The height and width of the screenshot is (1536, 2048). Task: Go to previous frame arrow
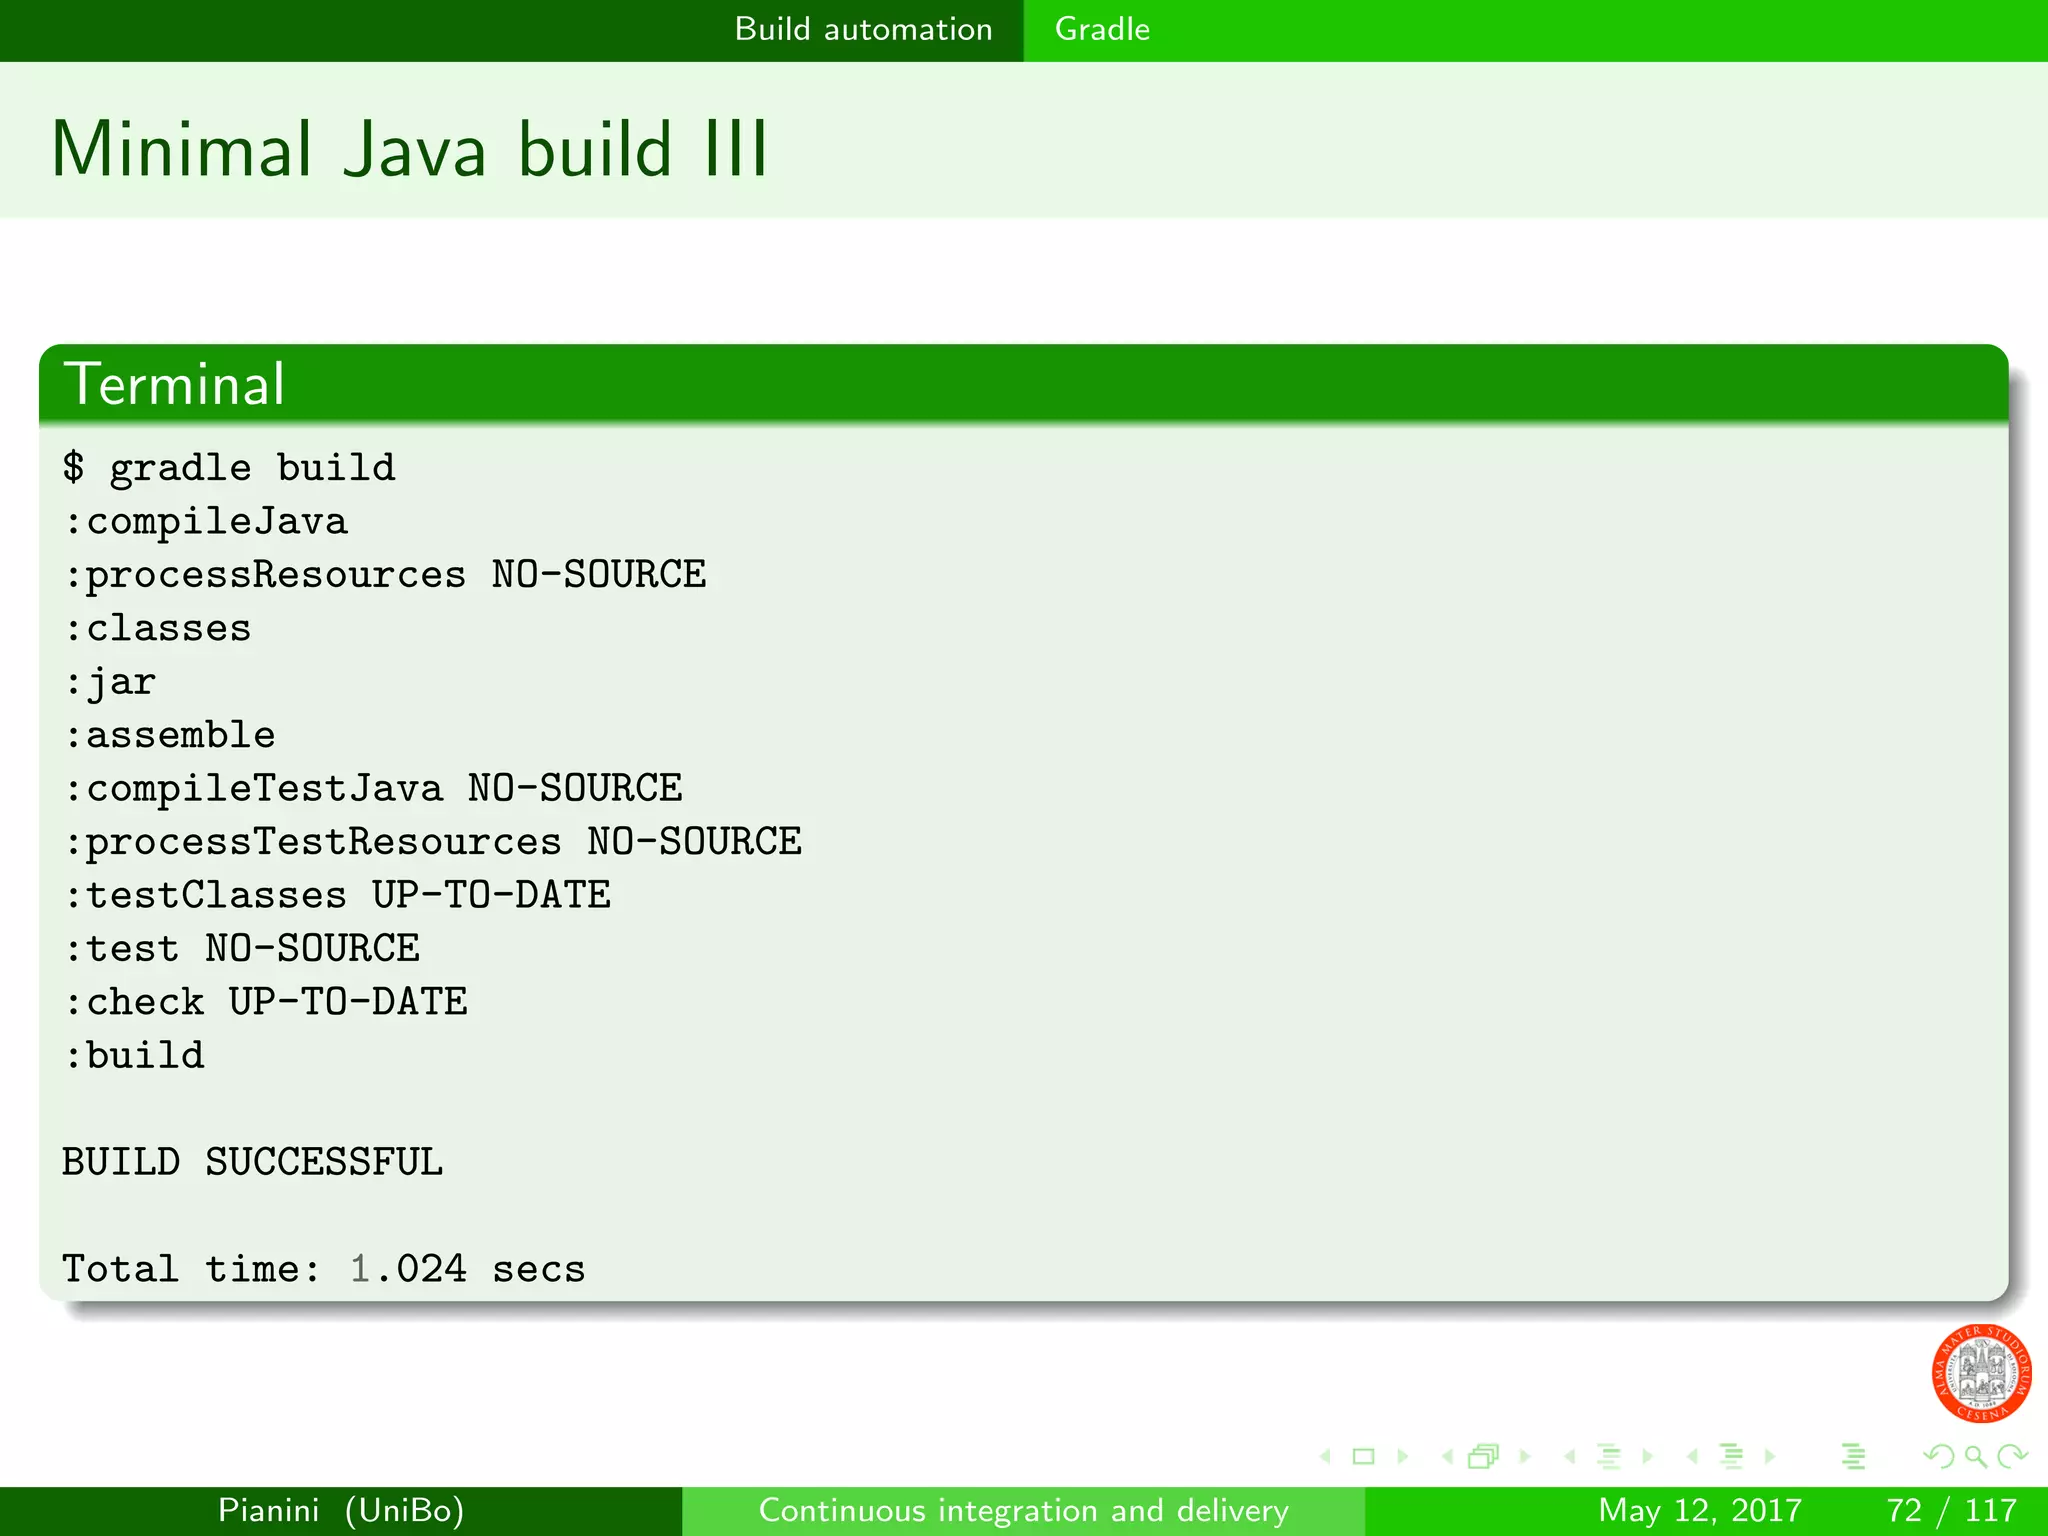point(1447,1457)
